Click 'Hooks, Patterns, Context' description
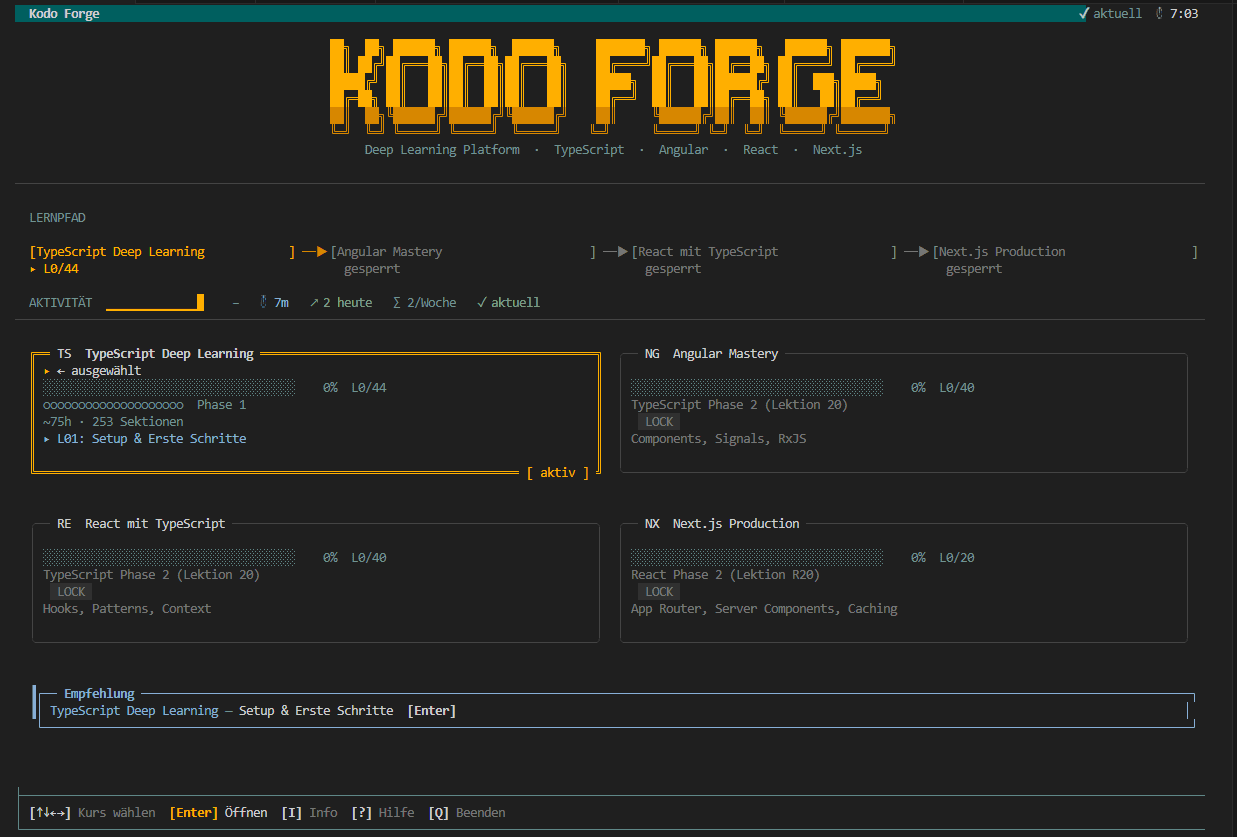The width and height of the screenshot is (1237, 837). [127, 609]
